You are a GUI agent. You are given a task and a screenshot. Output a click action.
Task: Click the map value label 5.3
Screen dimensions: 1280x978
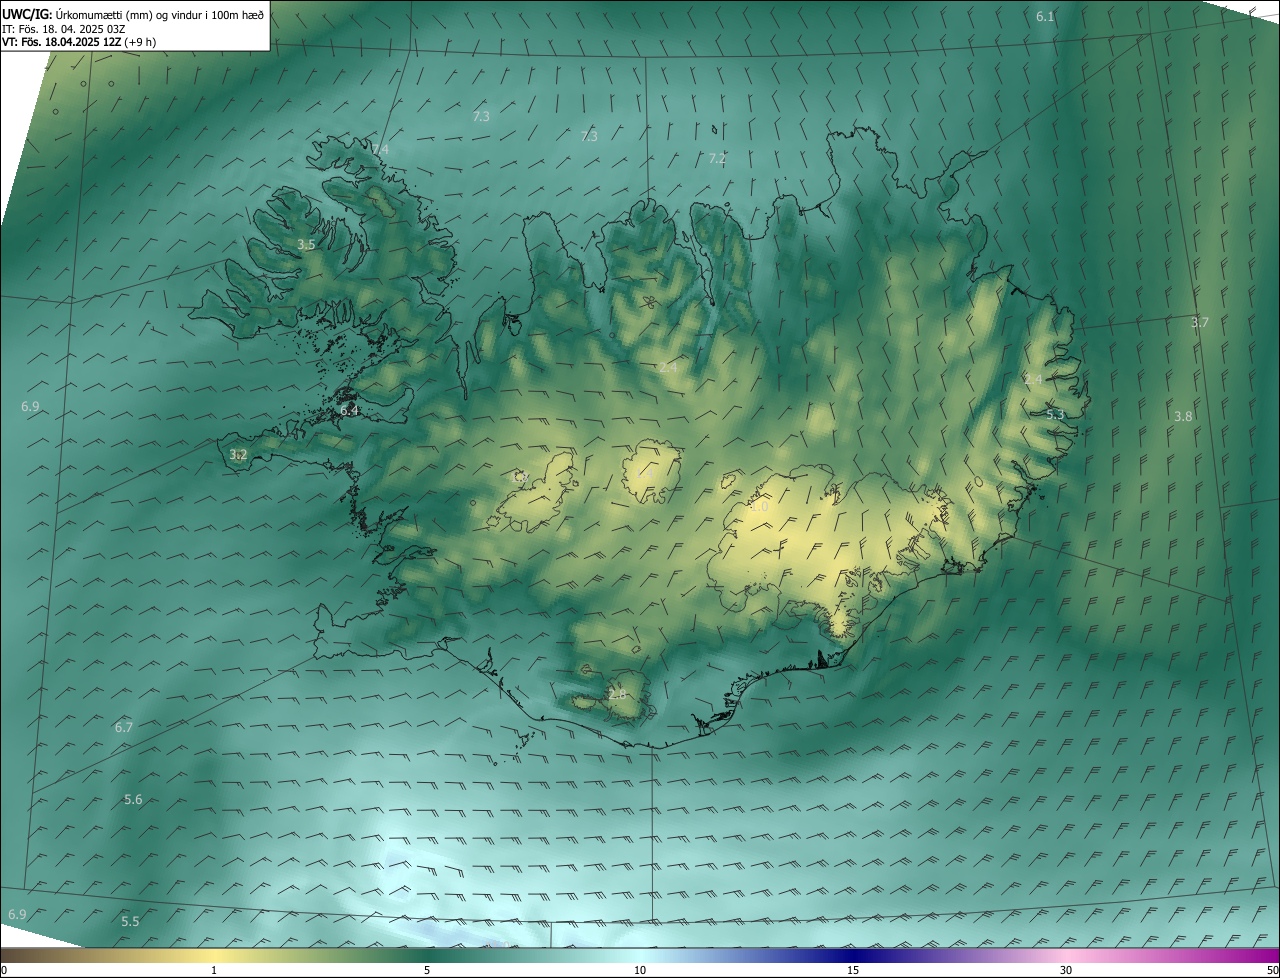coord(1055,415)
